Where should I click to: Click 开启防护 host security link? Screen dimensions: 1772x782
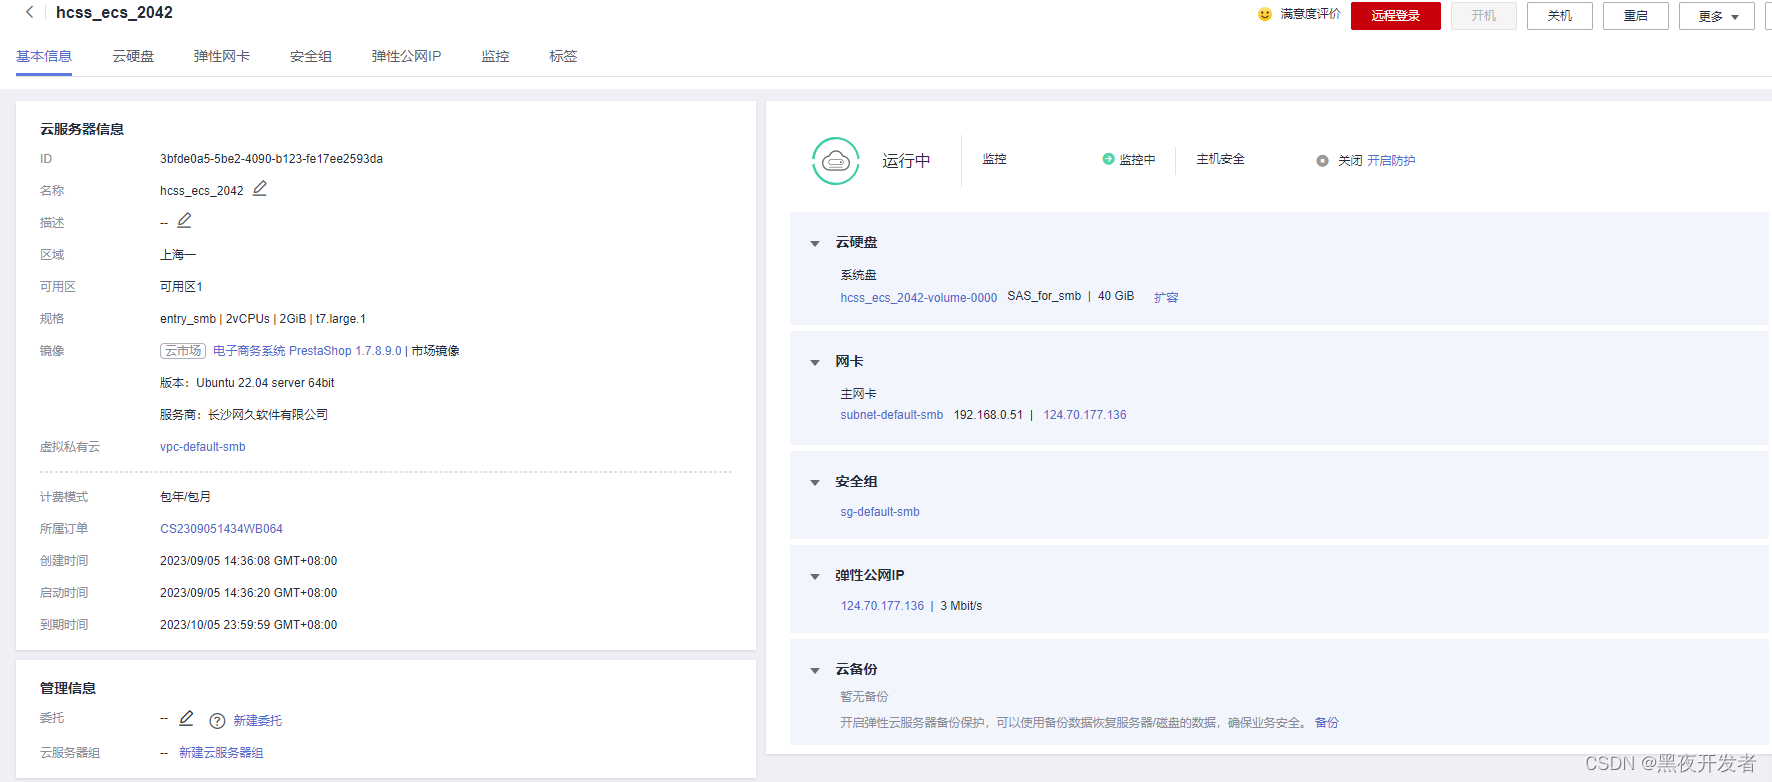1391,160
